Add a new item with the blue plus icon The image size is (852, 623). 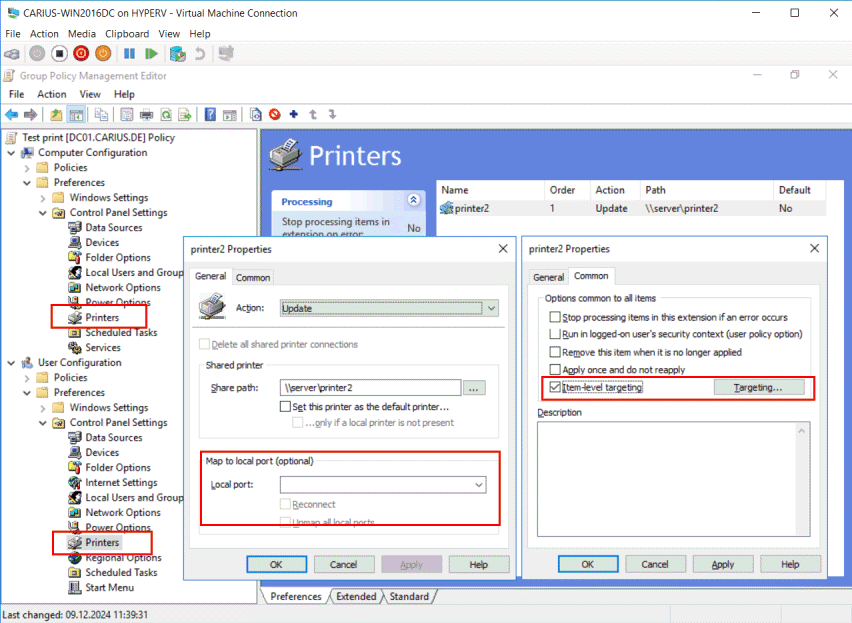[x=294, y=115]
